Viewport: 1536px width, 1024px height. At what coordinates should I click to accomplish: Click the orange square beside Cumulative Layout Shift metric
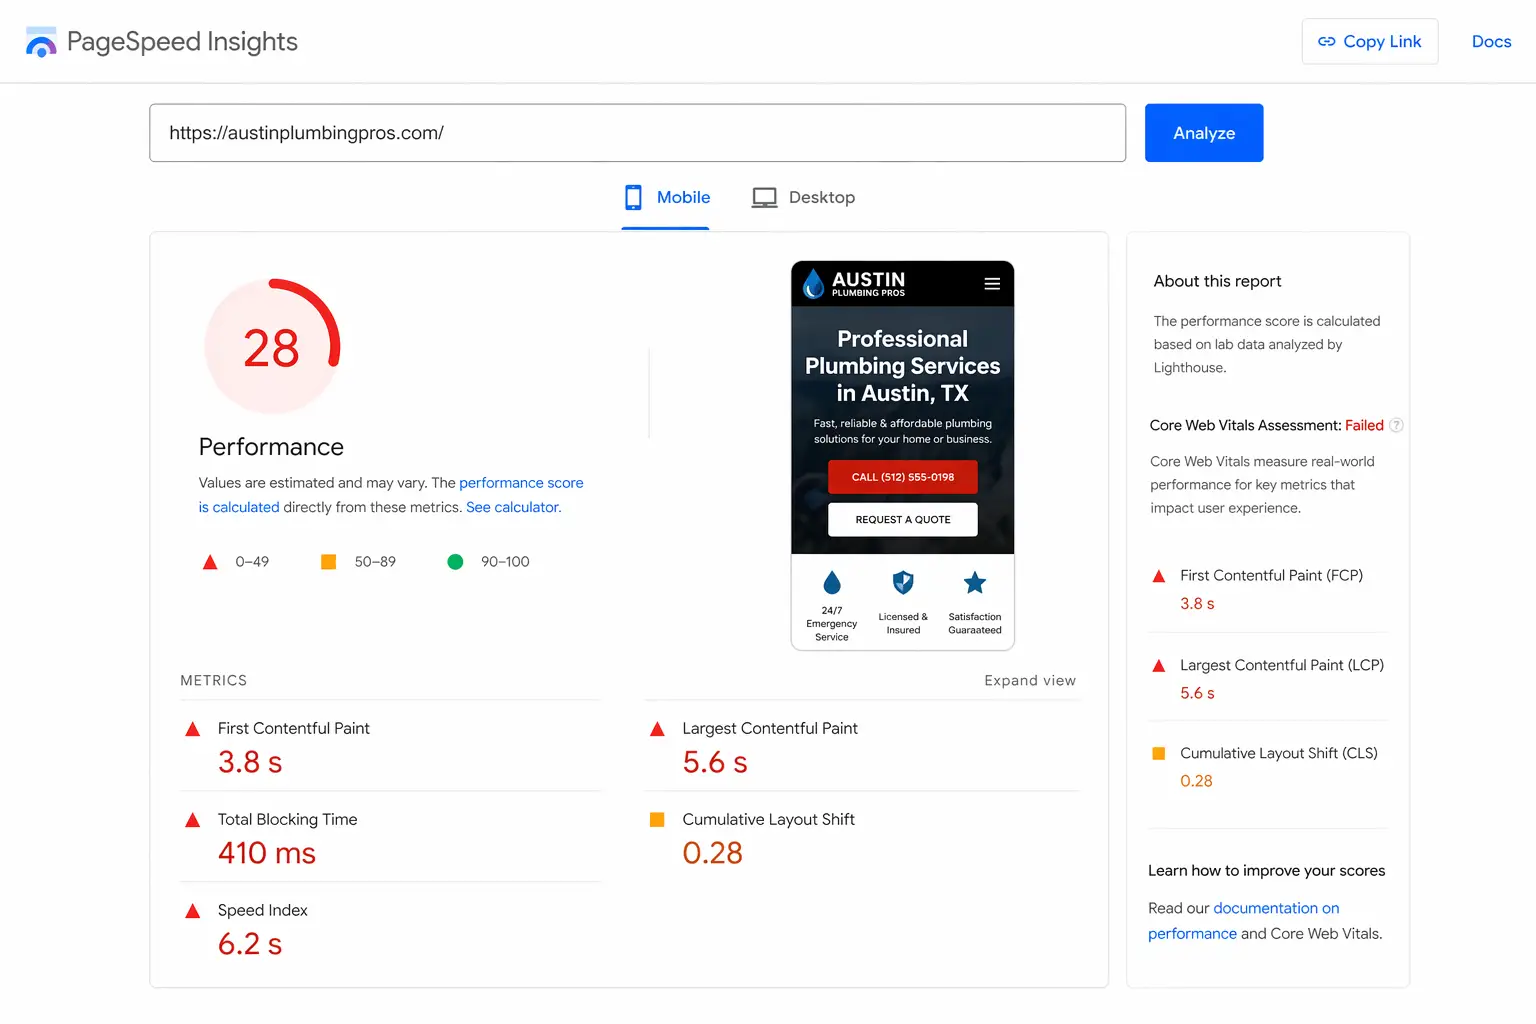pyautogui.click(x=657, y=820)
